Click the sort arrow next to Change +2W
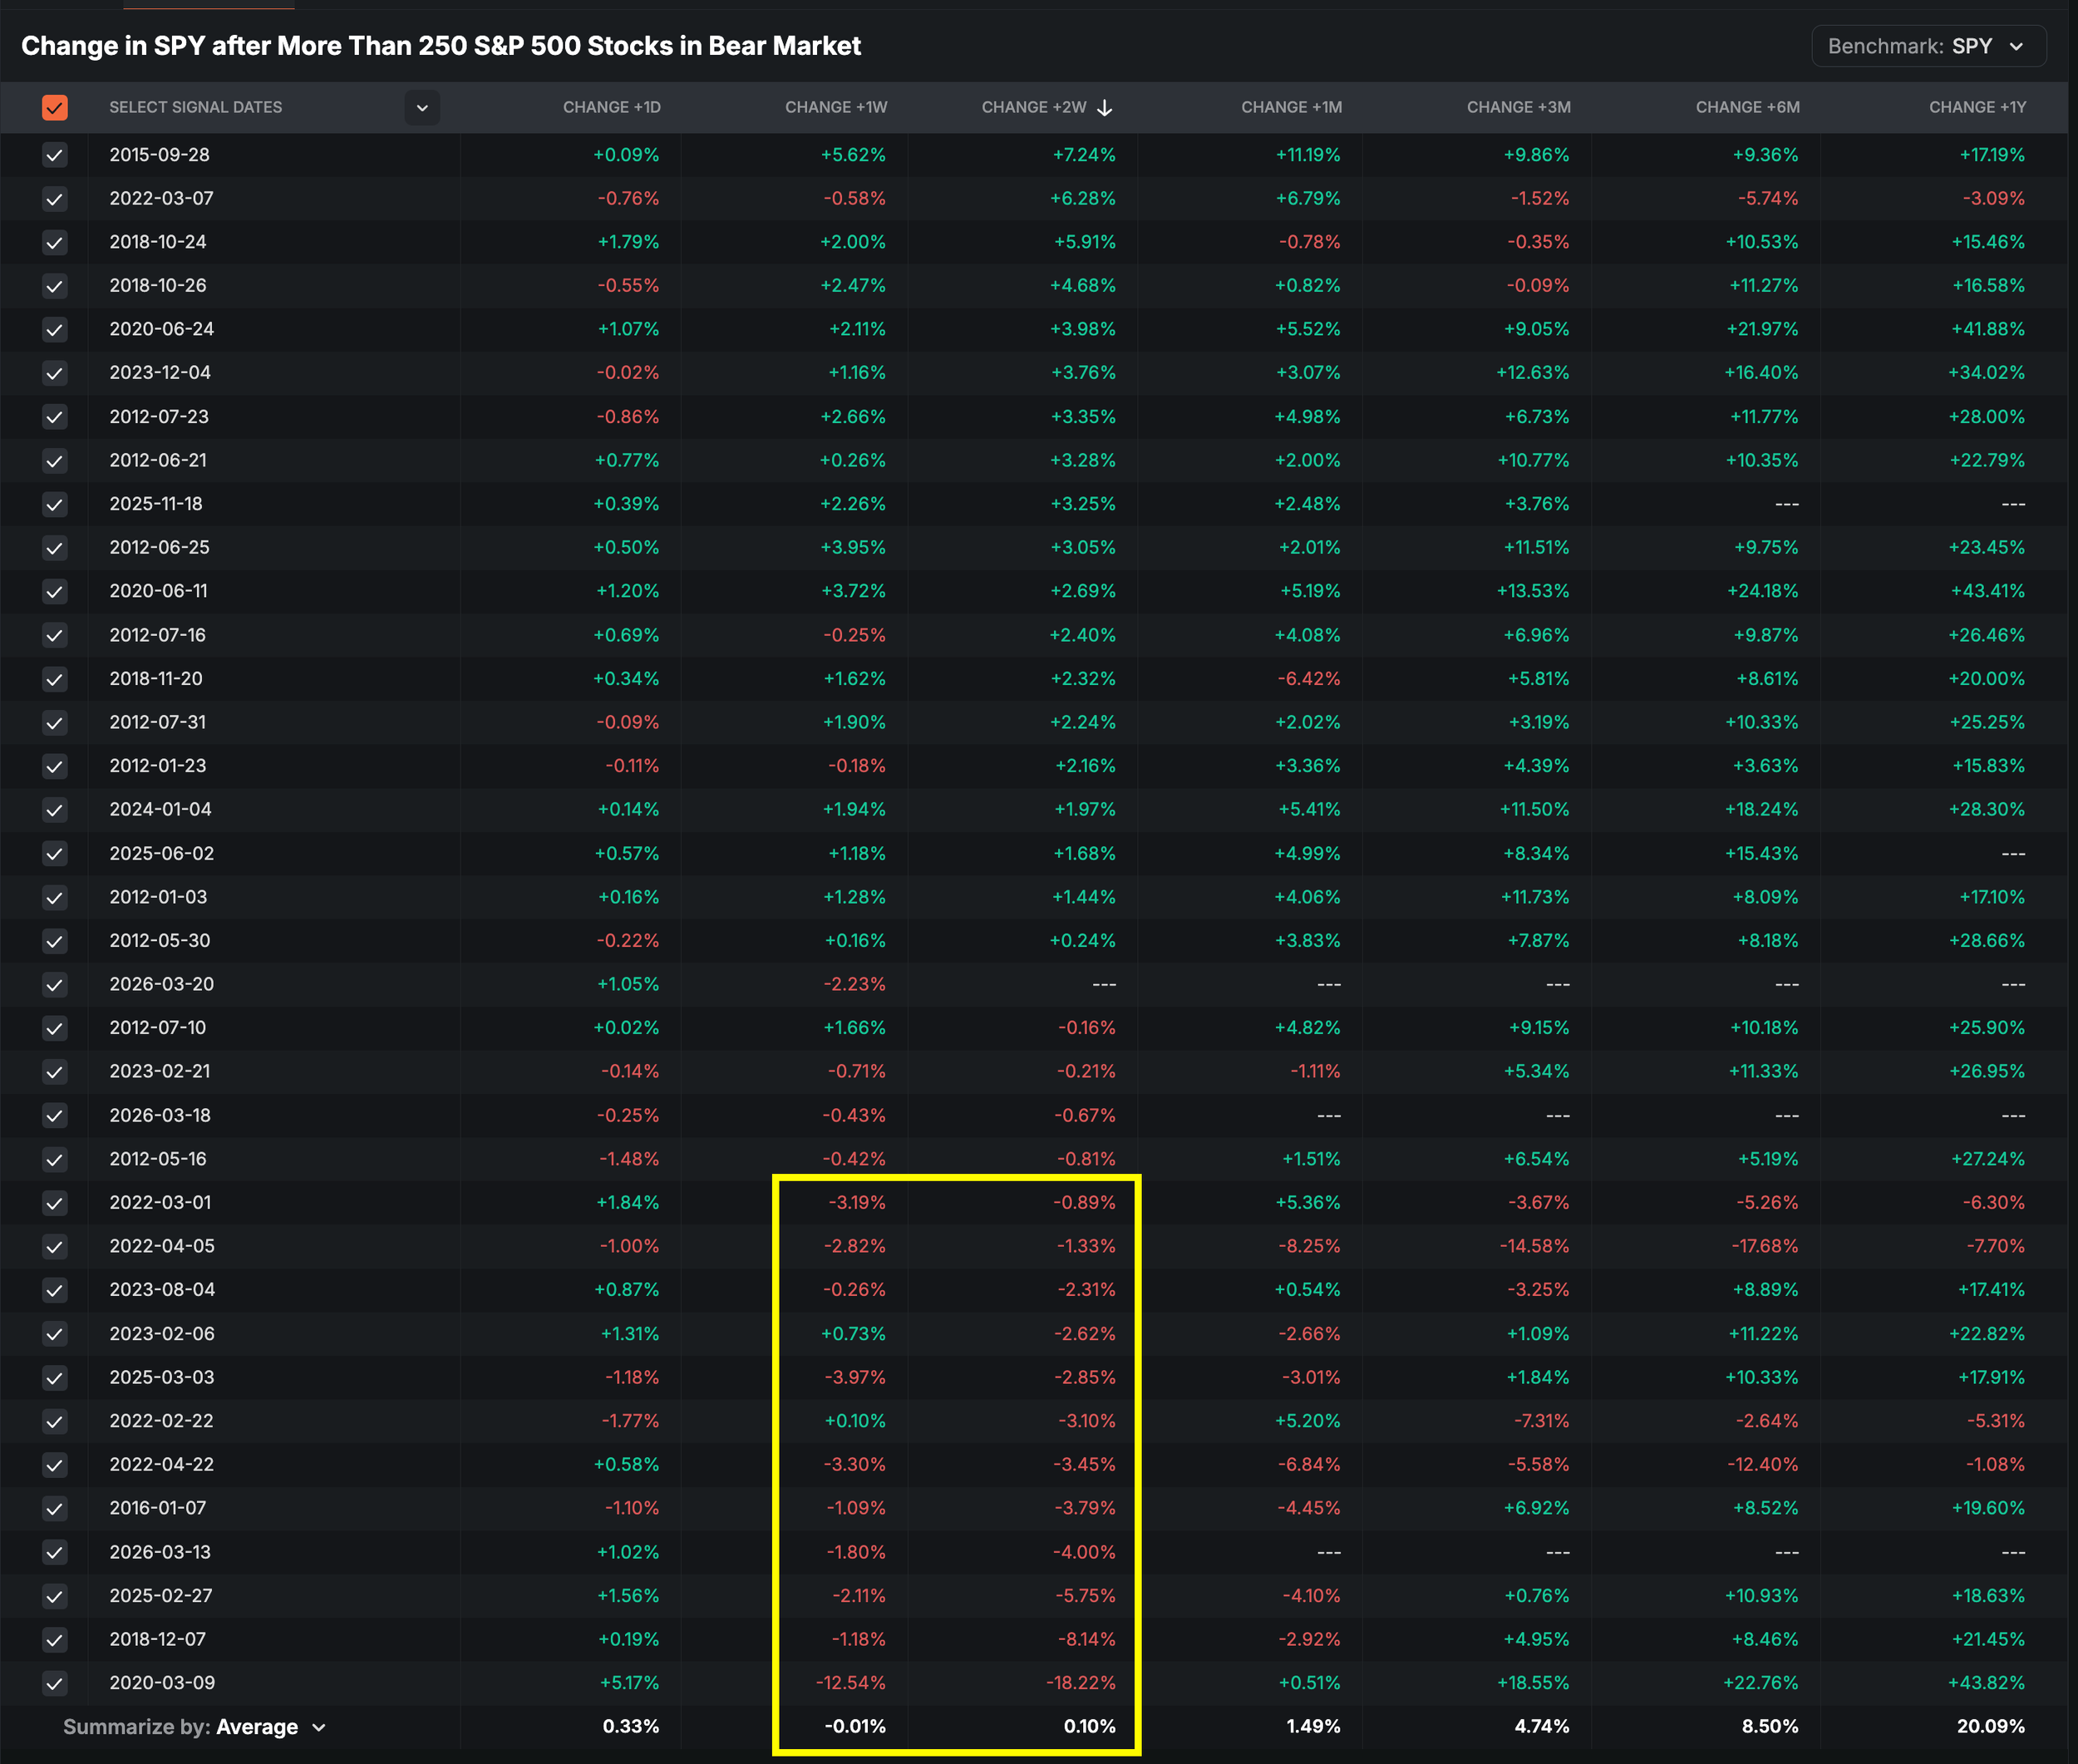This screenshot has height=1764, width=2078. 1105,108
